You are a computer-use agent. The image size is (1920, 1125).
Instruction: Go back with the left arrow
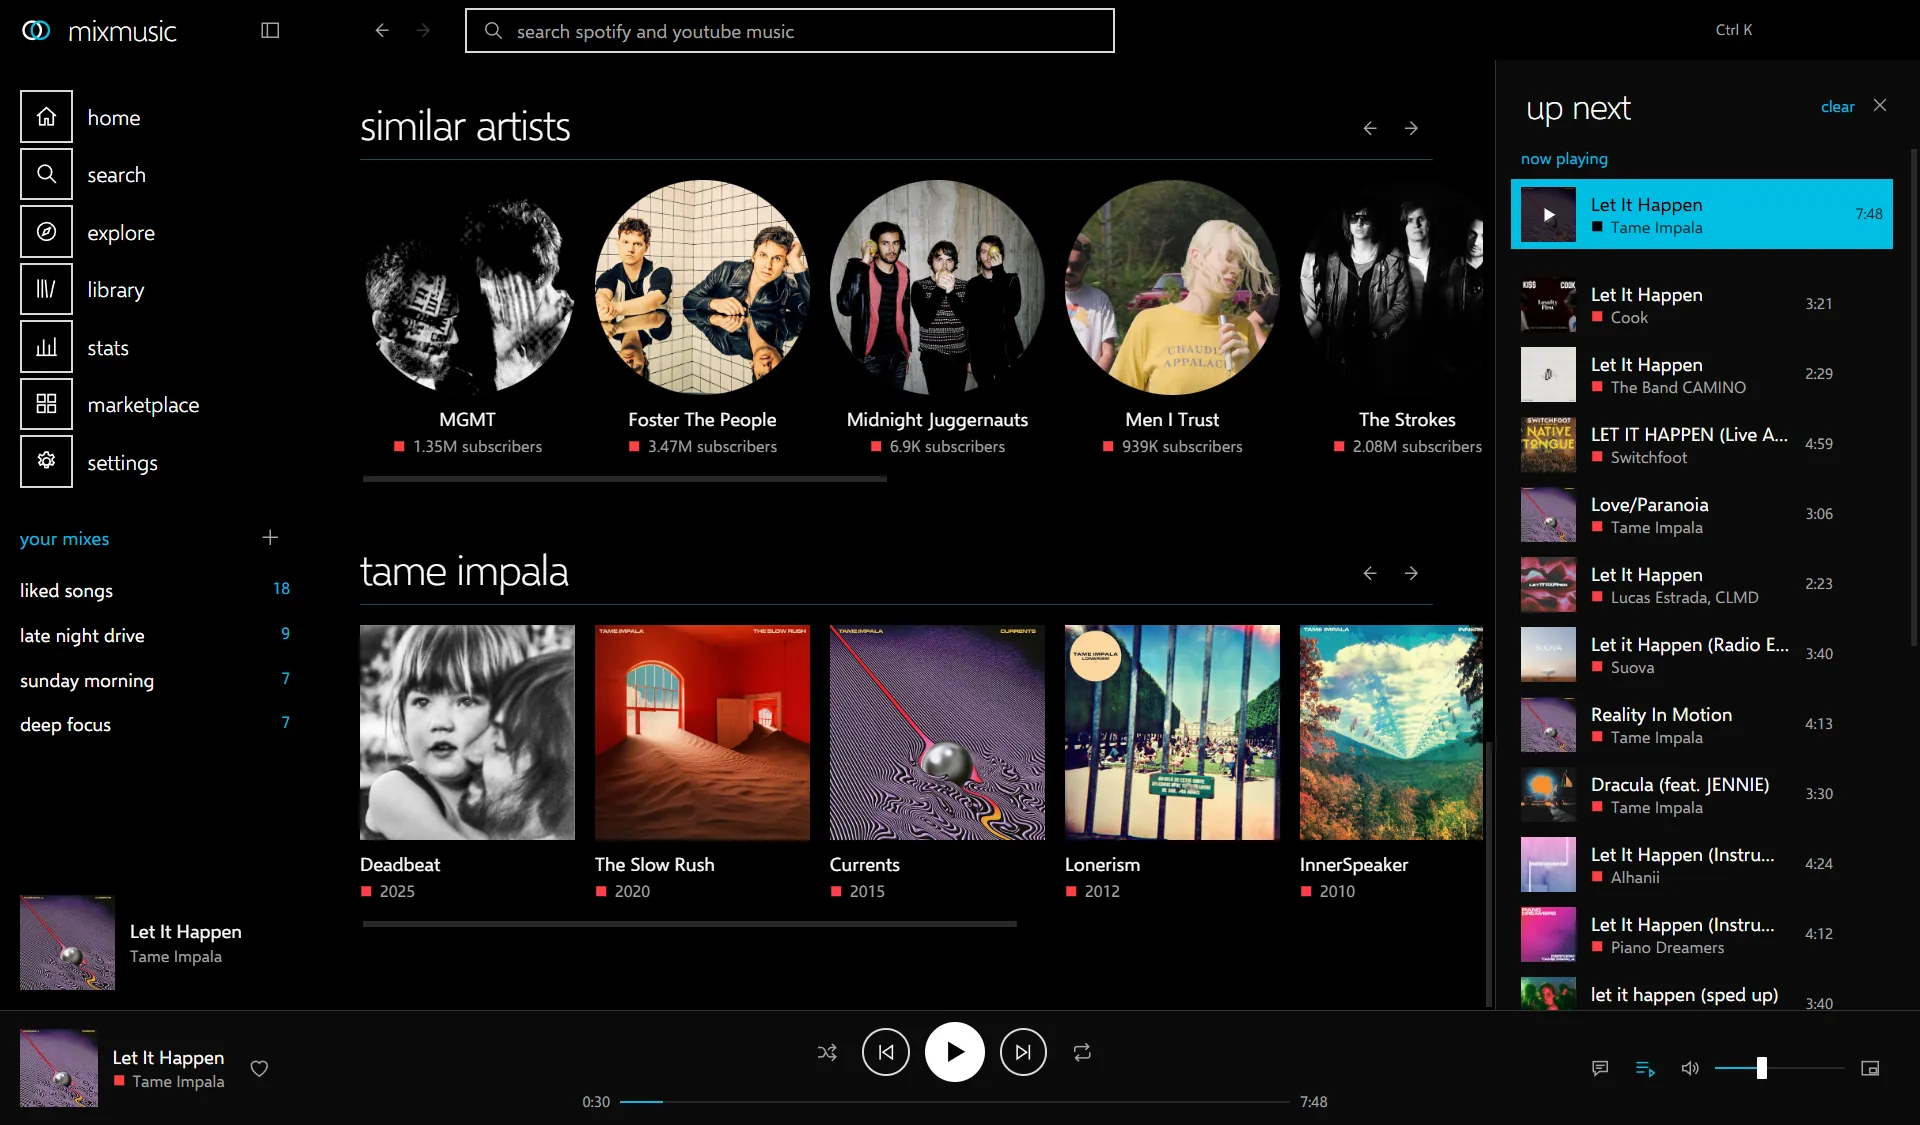pyautogui.click(x=382, y=30)
